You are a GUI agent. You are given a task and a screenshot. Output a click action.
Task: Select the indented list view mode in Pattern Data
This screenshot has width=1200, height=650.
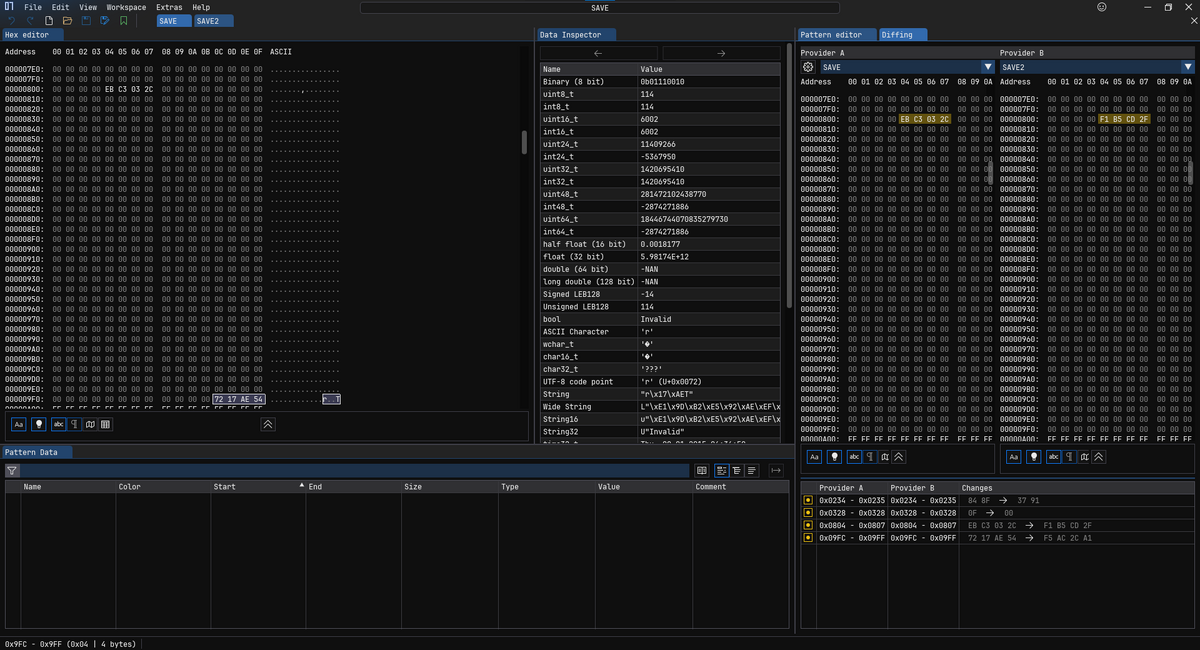pyautogui.click(x=736, y=470)
